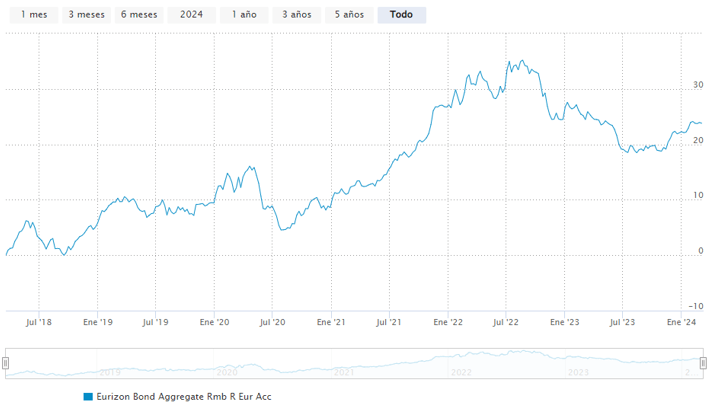Switch the chart to 3 meses
Image resolution: width=715 pixels, height=413 pixels.
click(x=86, y=15)
